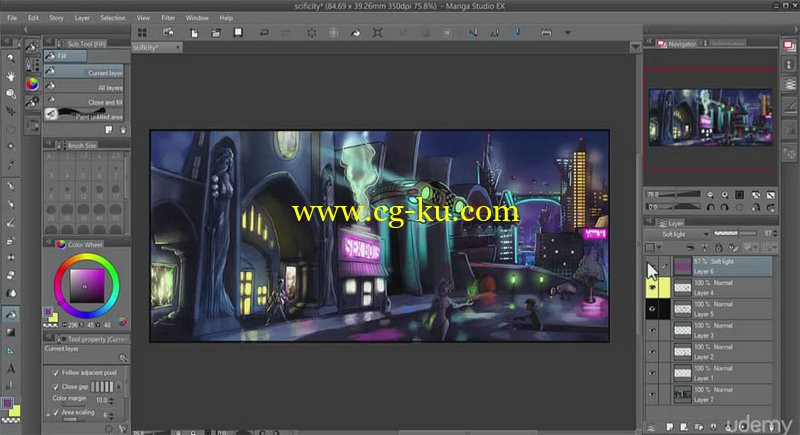800x435 pixels.
Task: Click the Scale/transform icon in top toolbar
Action: (377, 33)
